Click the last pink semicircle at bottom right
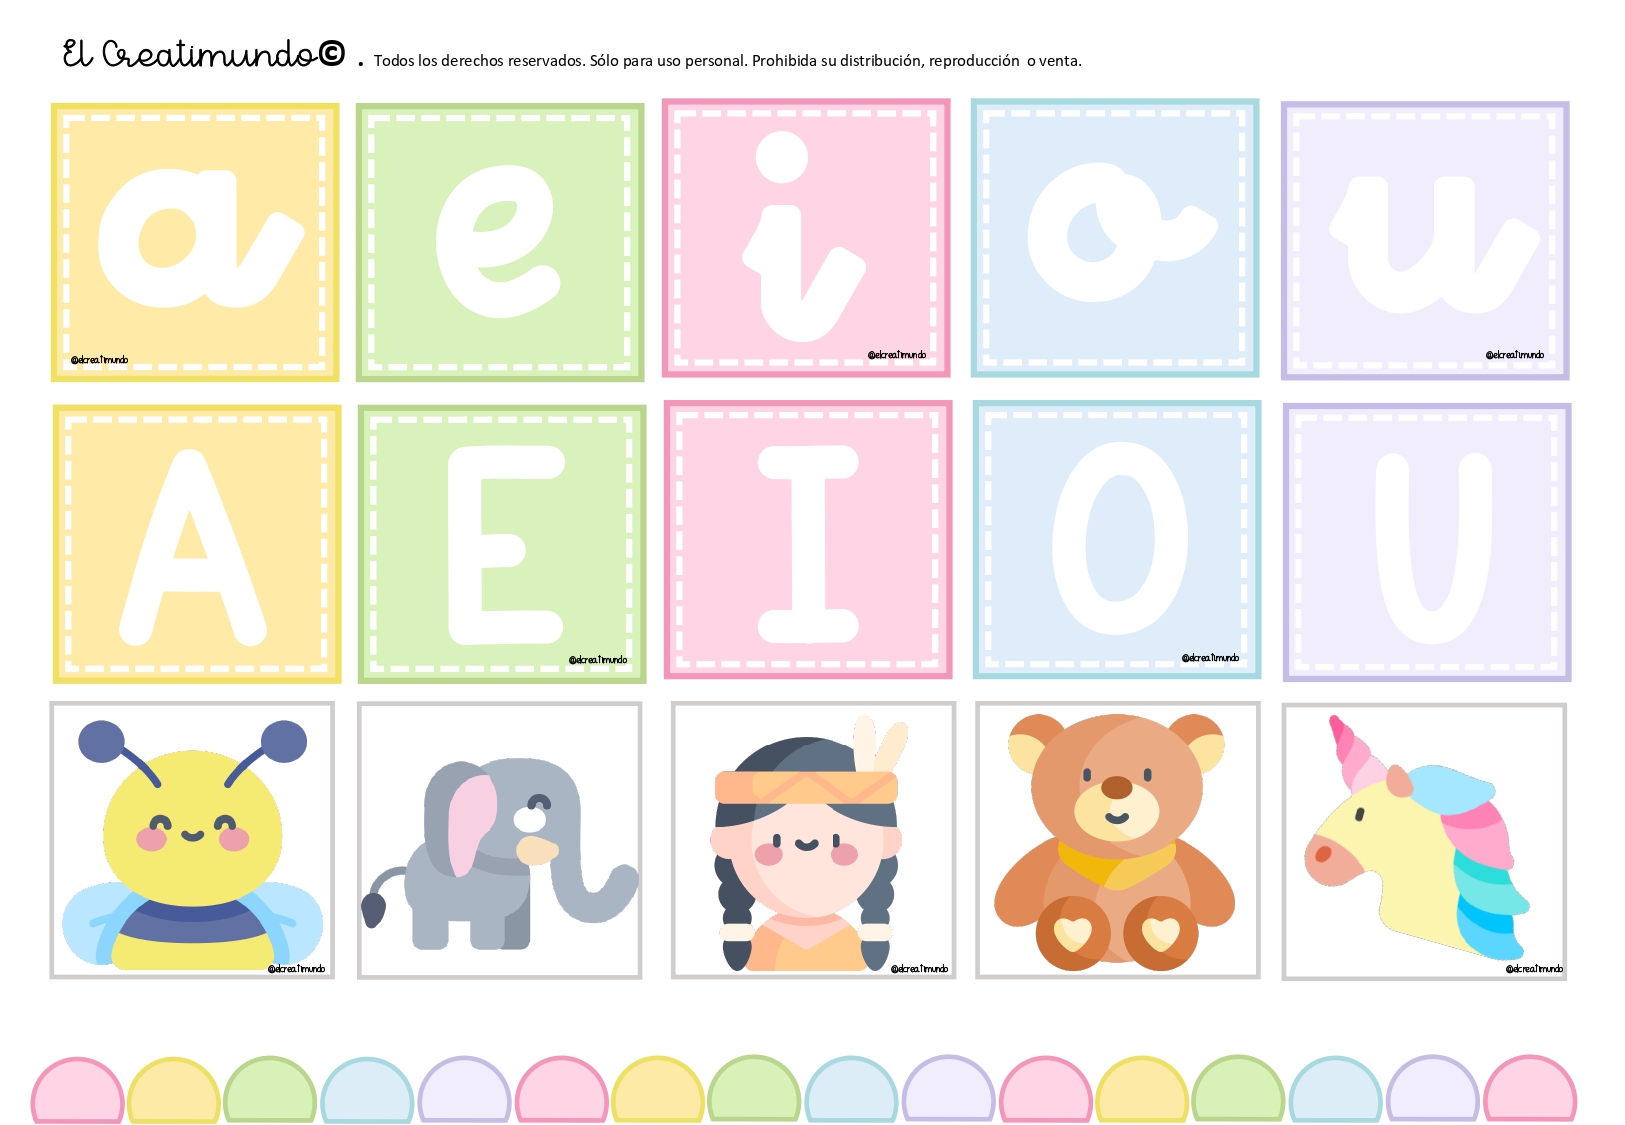1625x1125 pixels. coord(1530,1088)
